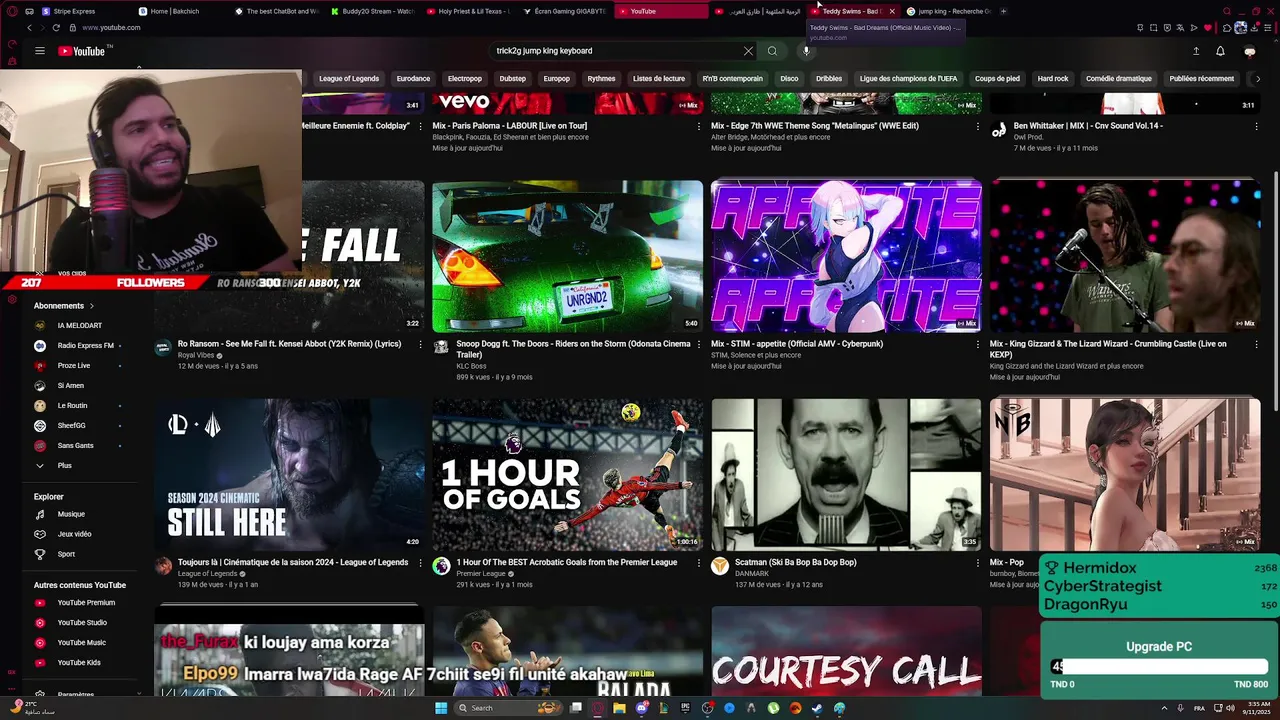Open more options for 1 Hour Of Goals video
The height and width of the screenshot is (720, 1280).
click(699, 563)
